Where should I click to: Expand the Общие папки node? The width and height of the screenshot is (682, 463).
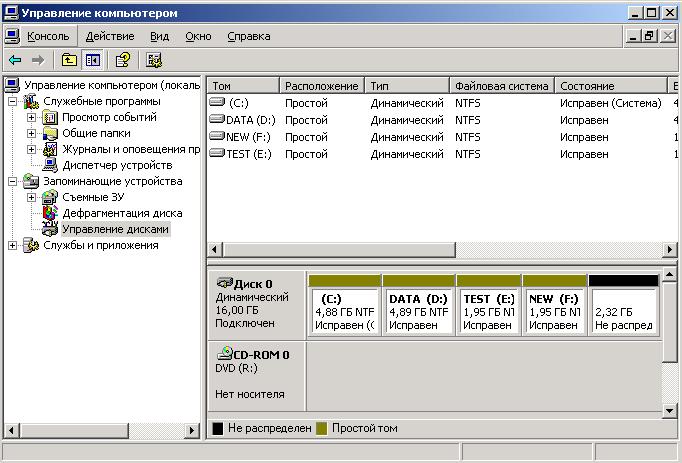pos(31,134)
